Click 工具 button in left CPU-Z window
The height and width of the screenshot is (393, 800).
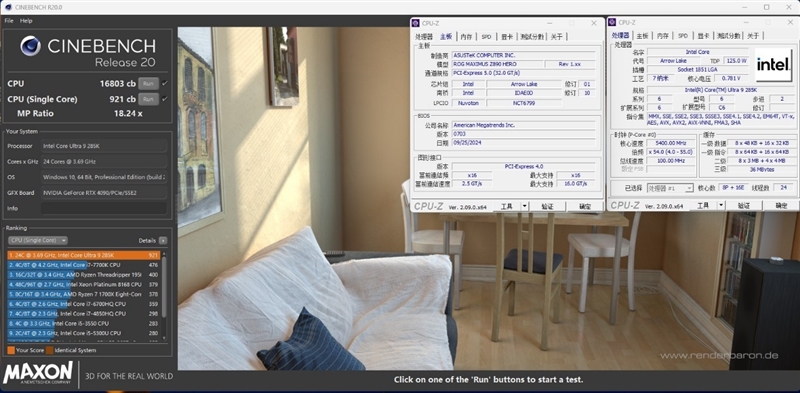(x=507, y=206)
